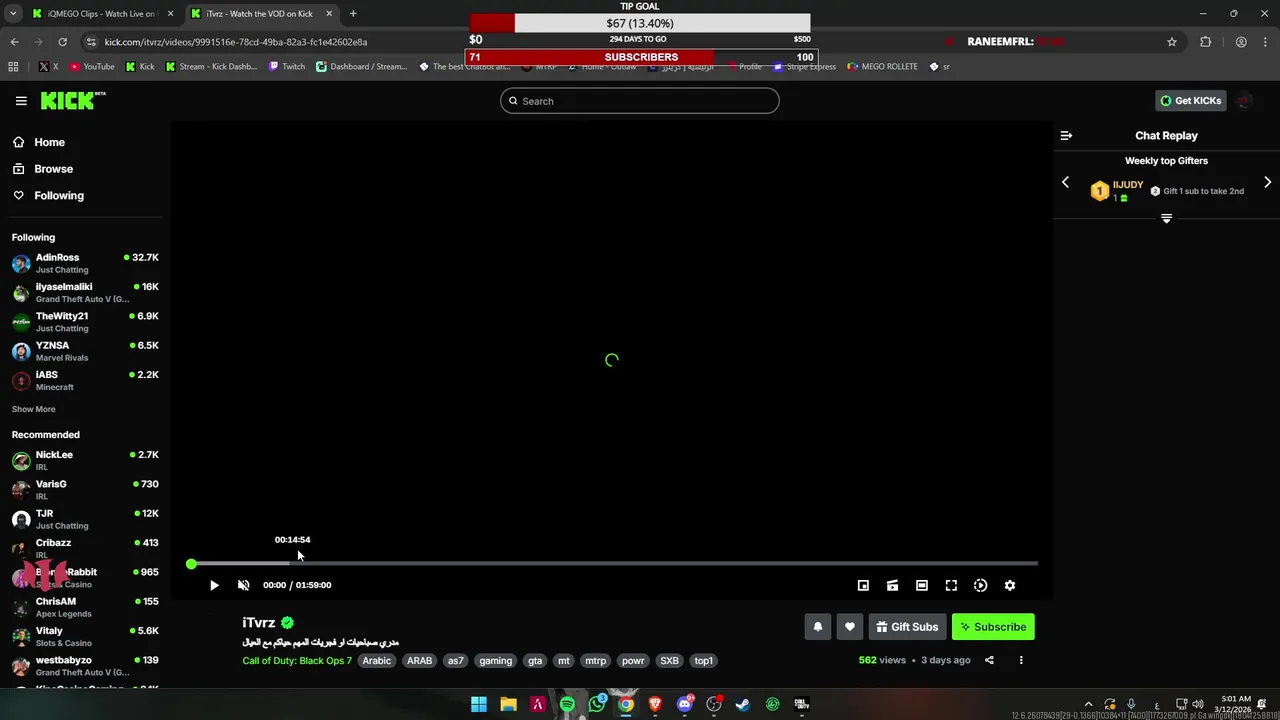
Task: Select the gta tag
Action: [535, 660]
